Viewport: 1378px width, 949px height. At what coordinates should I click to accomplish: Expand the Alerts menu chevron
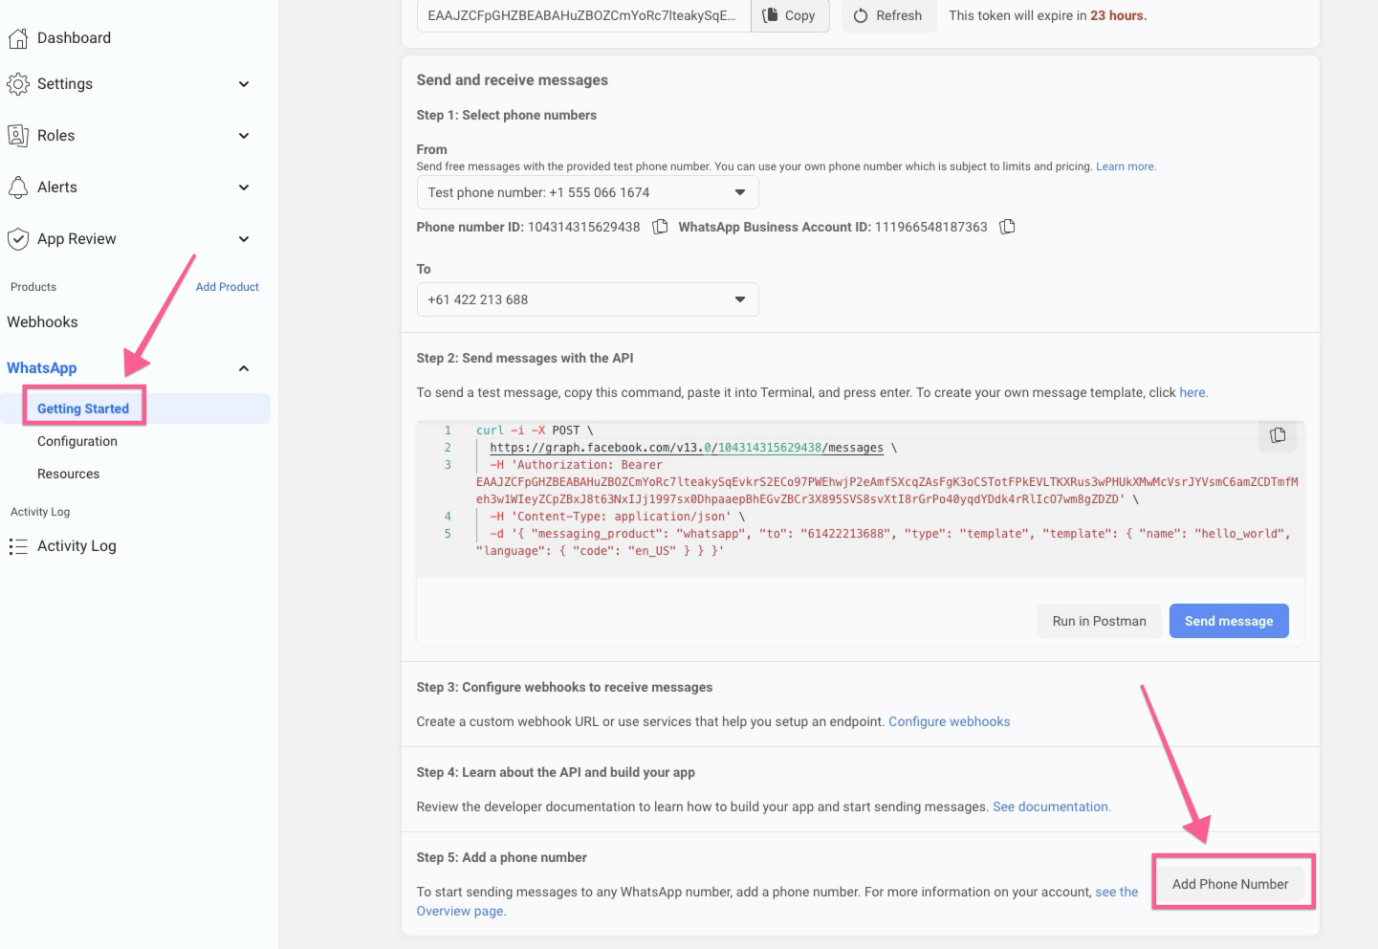[244, 187]
